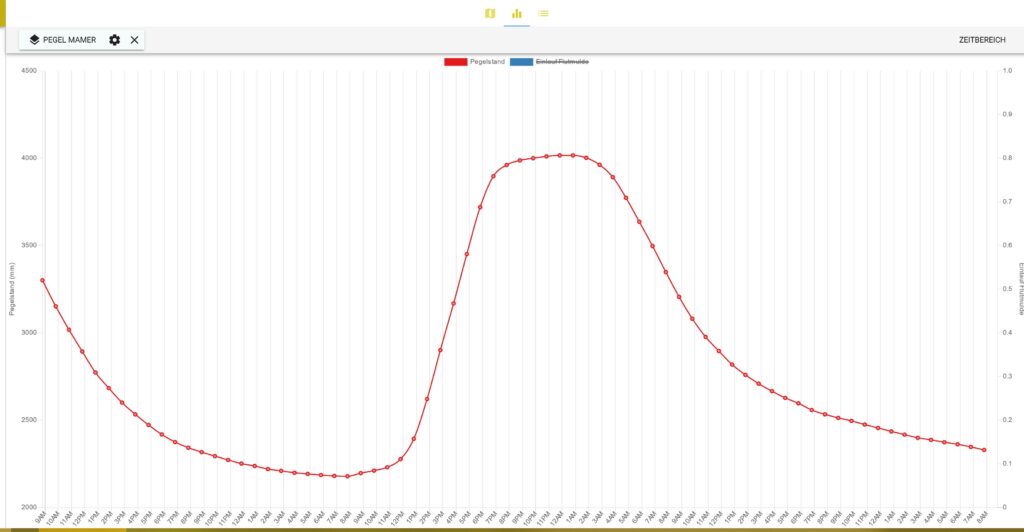Click the 1.0 tick on right axis
This screenshot has height=532, width=1024.
click(1006, 71)
